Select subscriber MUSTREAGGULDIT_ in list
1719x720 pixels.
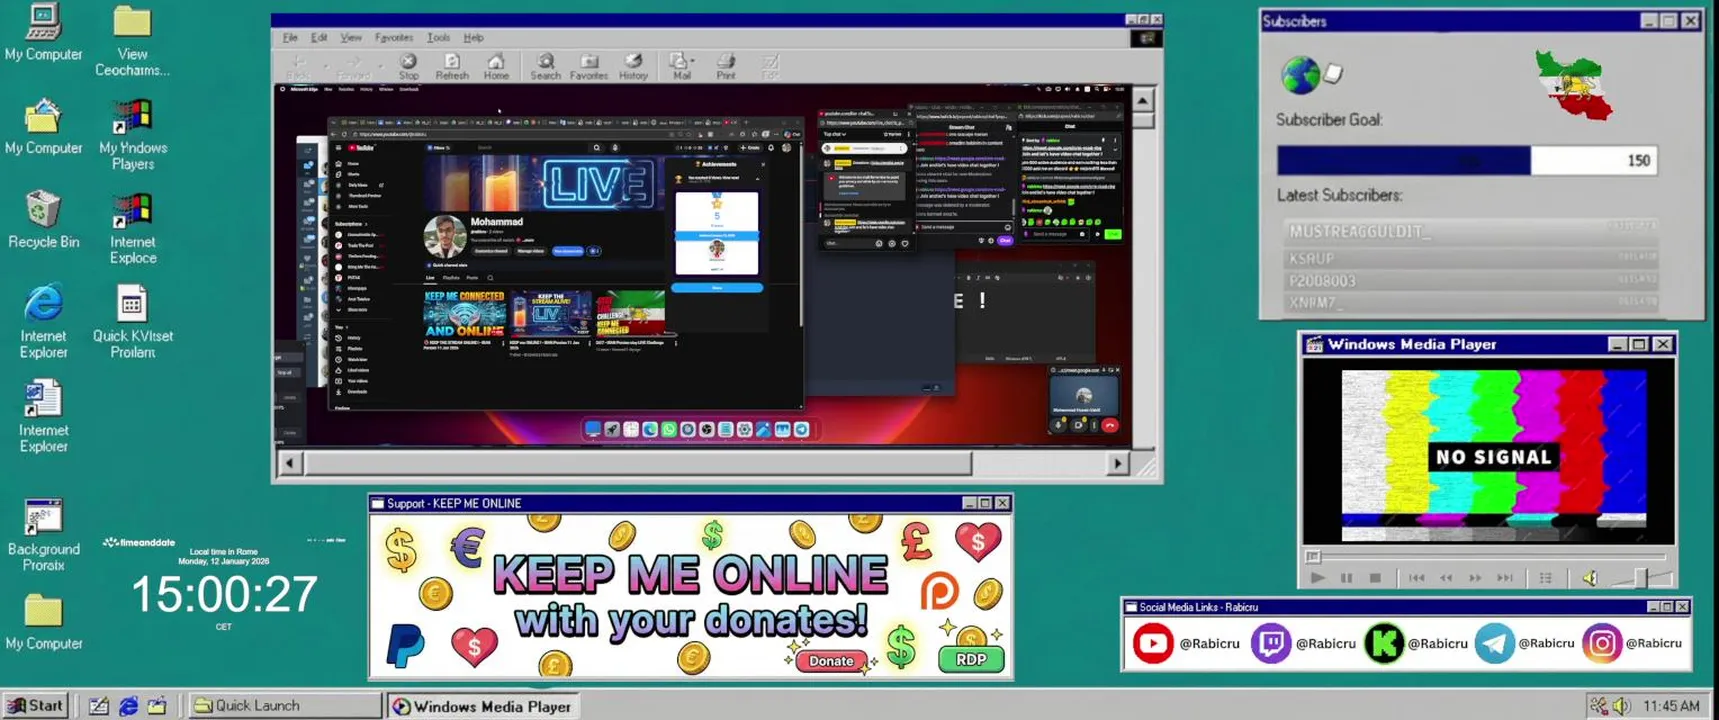[x=1470, y=231]
